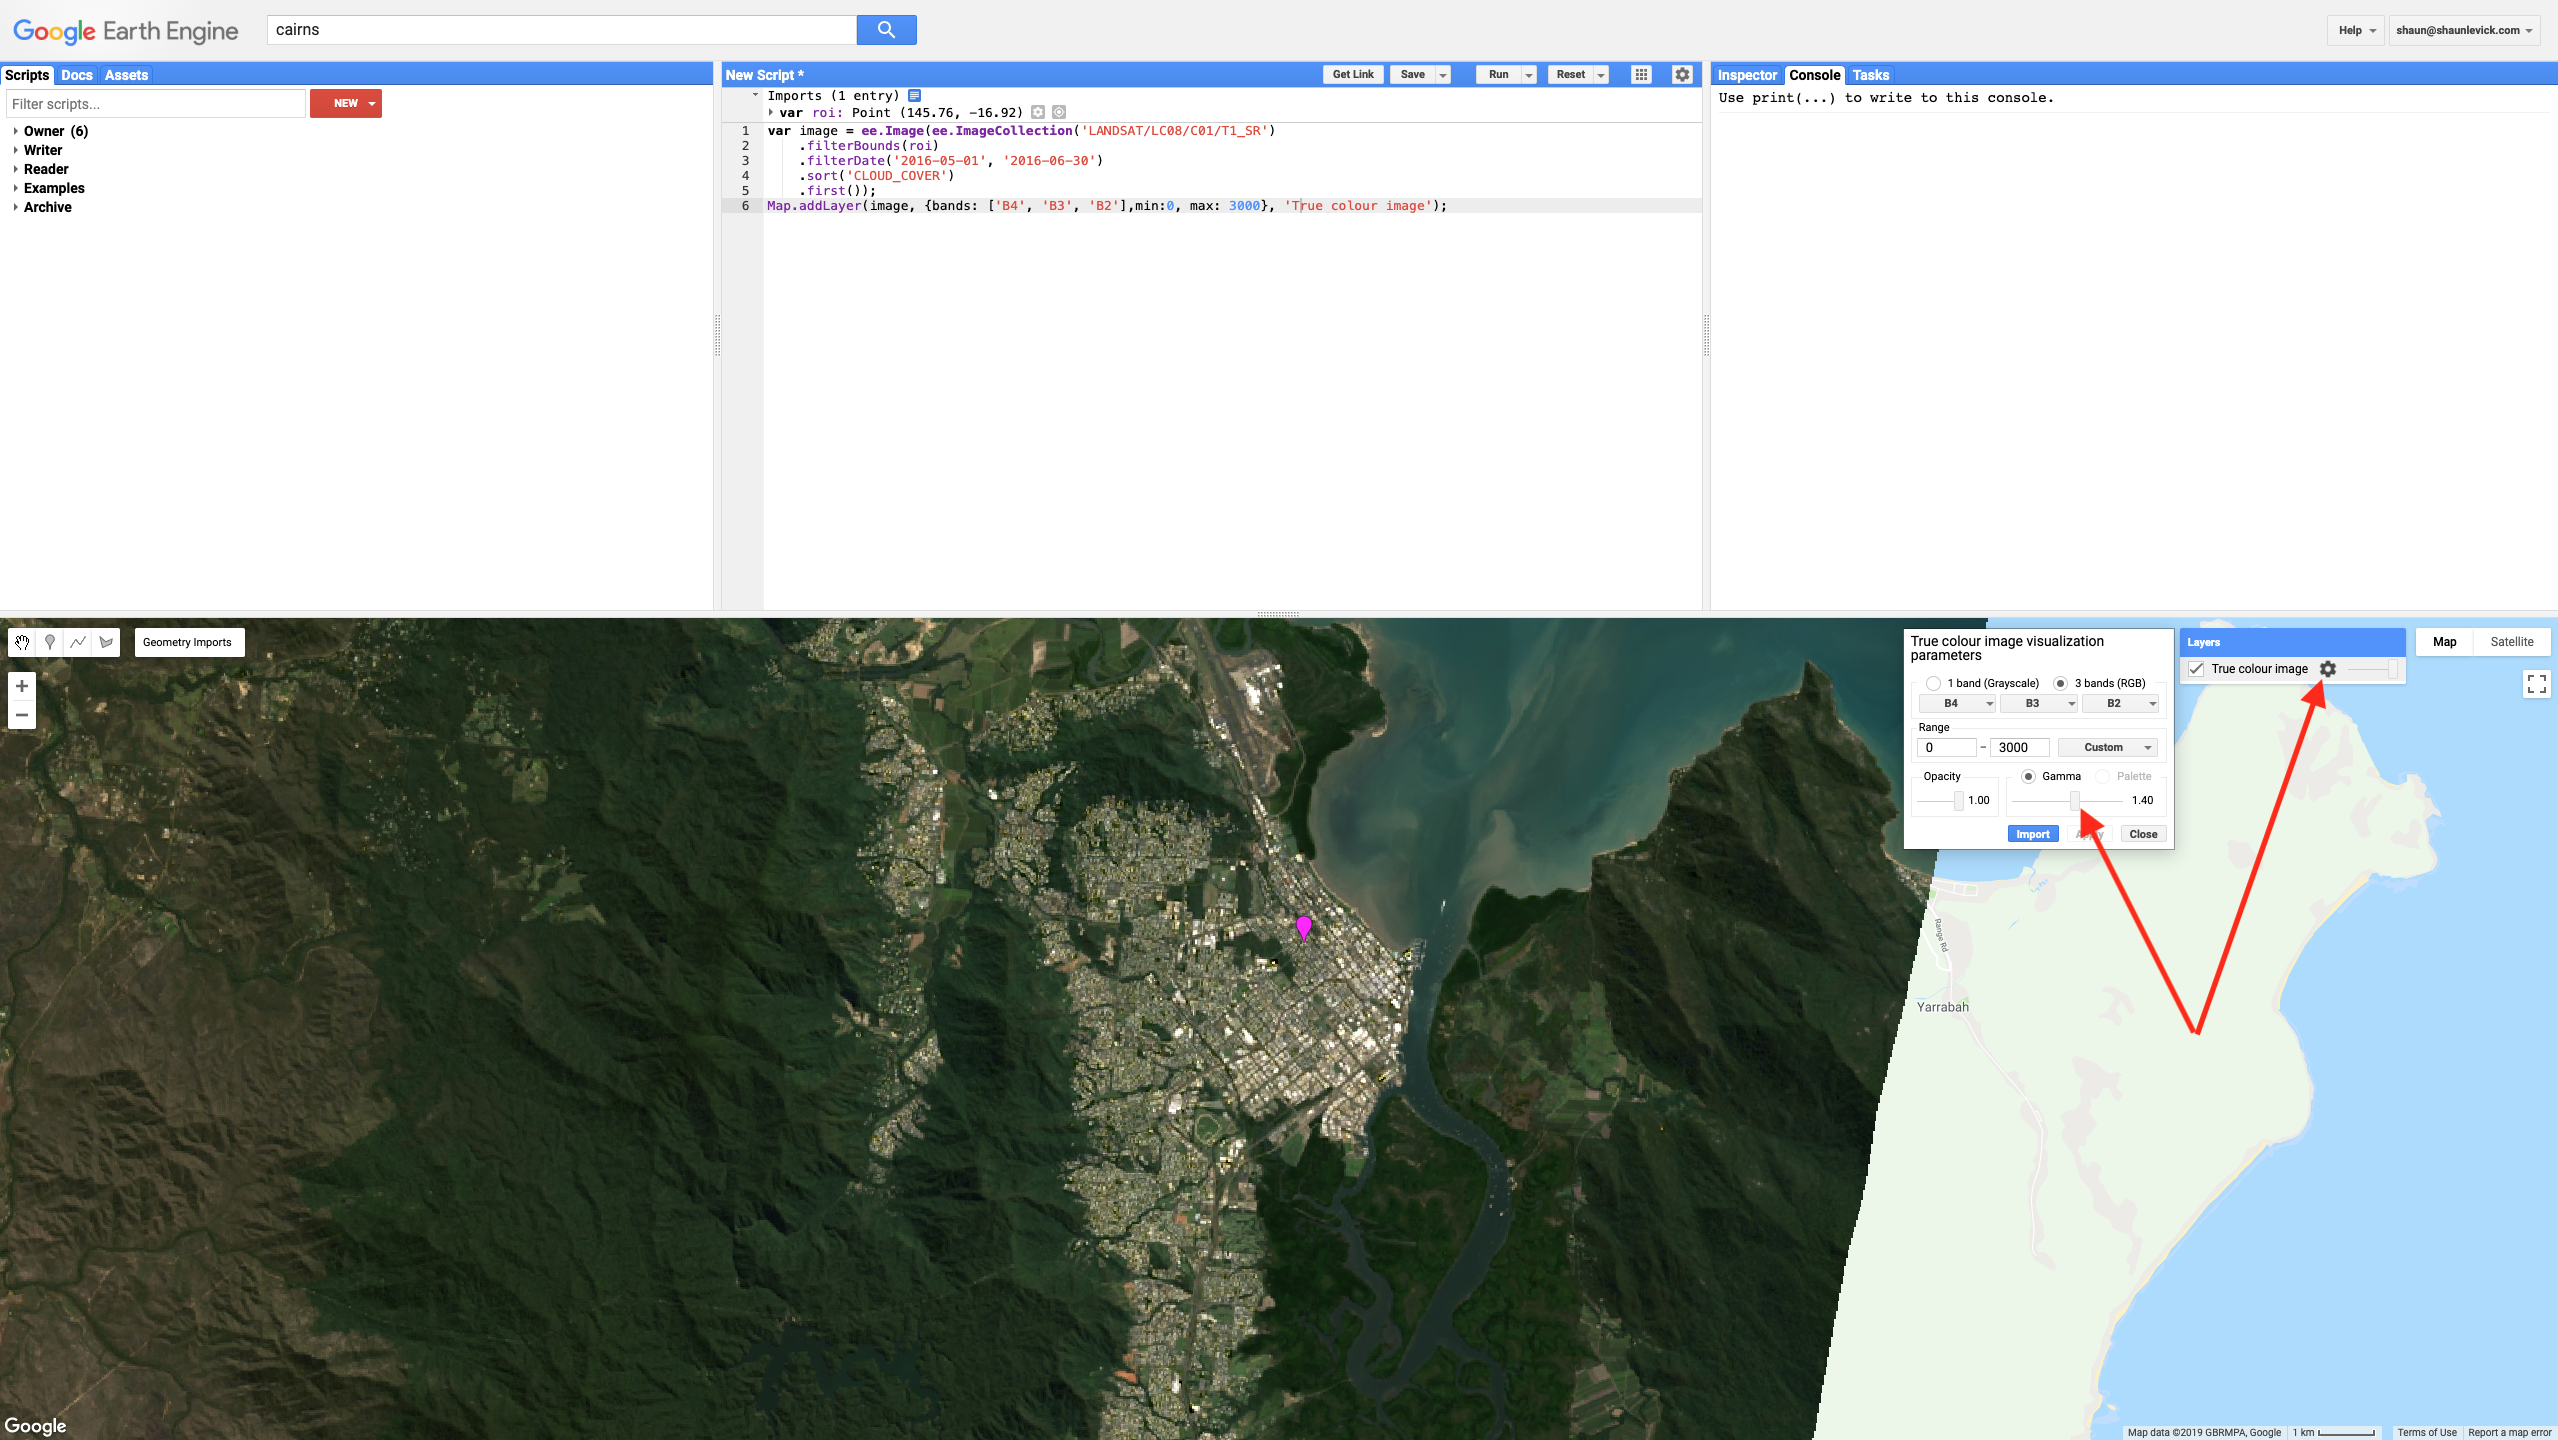
Task: Switch base map to Map view
Action: (x=2444, y=642)
